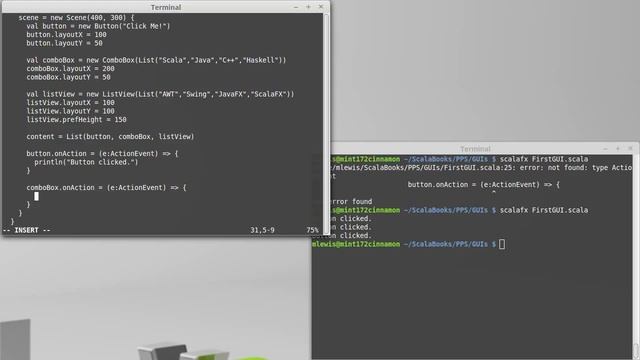Click the 'error found' line in back terminal
The width and height of the screenshot is (640, 360).
[x=351, y=202]
